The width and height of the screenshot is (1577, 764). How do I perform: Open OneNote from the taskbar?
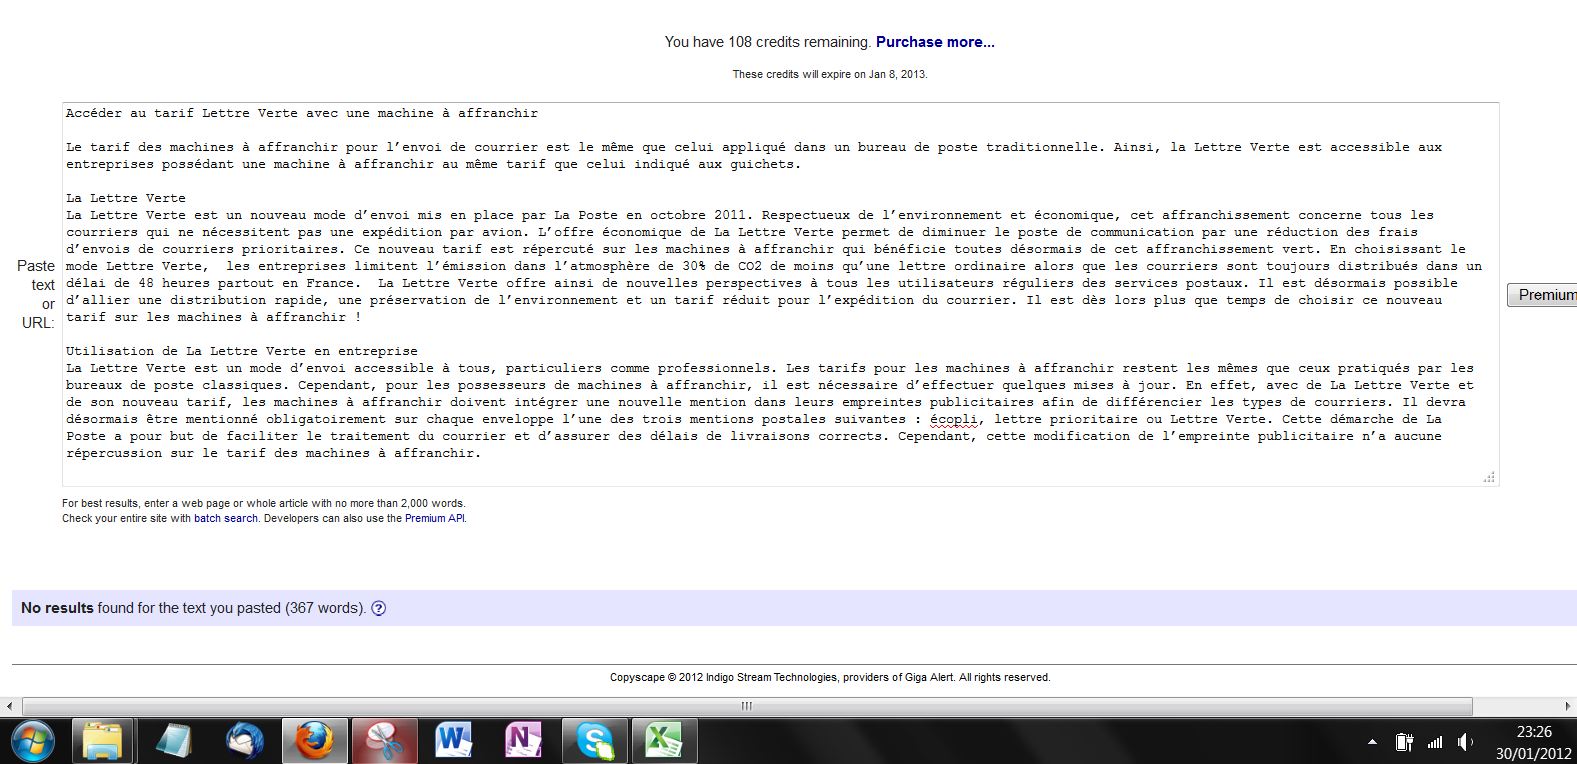point(523,741)
